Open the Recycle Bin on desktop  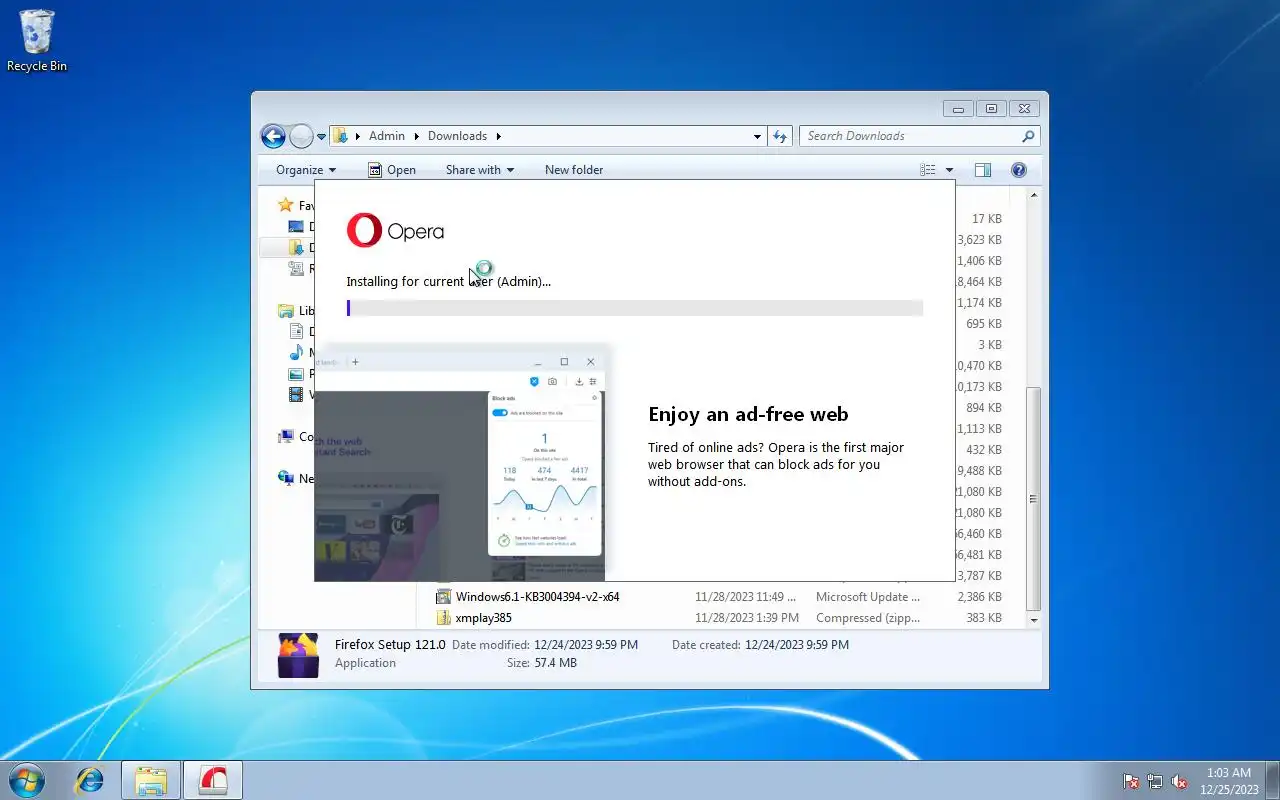37,41
